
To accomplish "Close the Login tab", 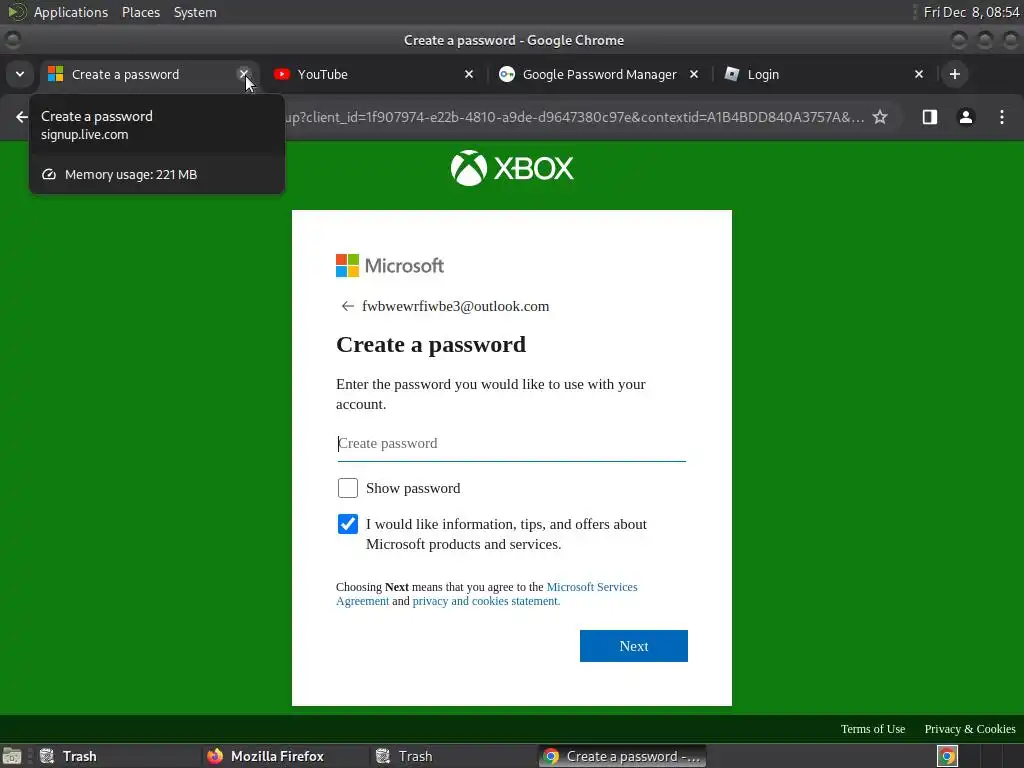I will (x=919, y=74).
